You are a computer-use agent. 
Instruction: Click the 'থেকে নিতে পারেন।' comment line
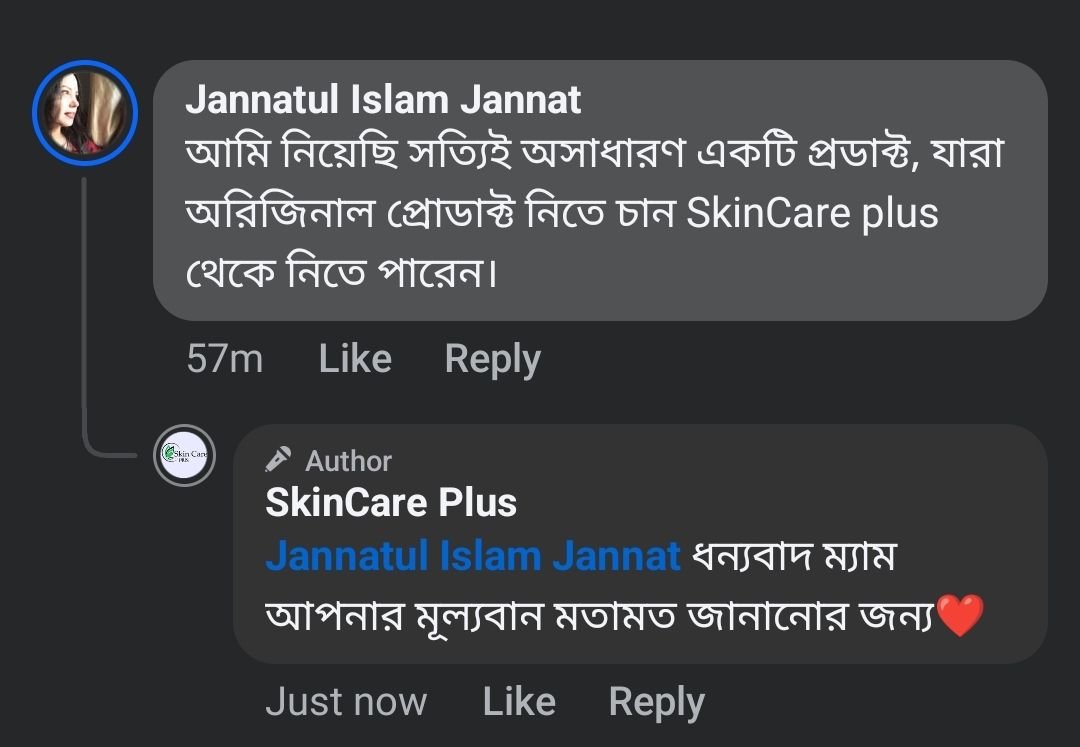pos(342,272)
